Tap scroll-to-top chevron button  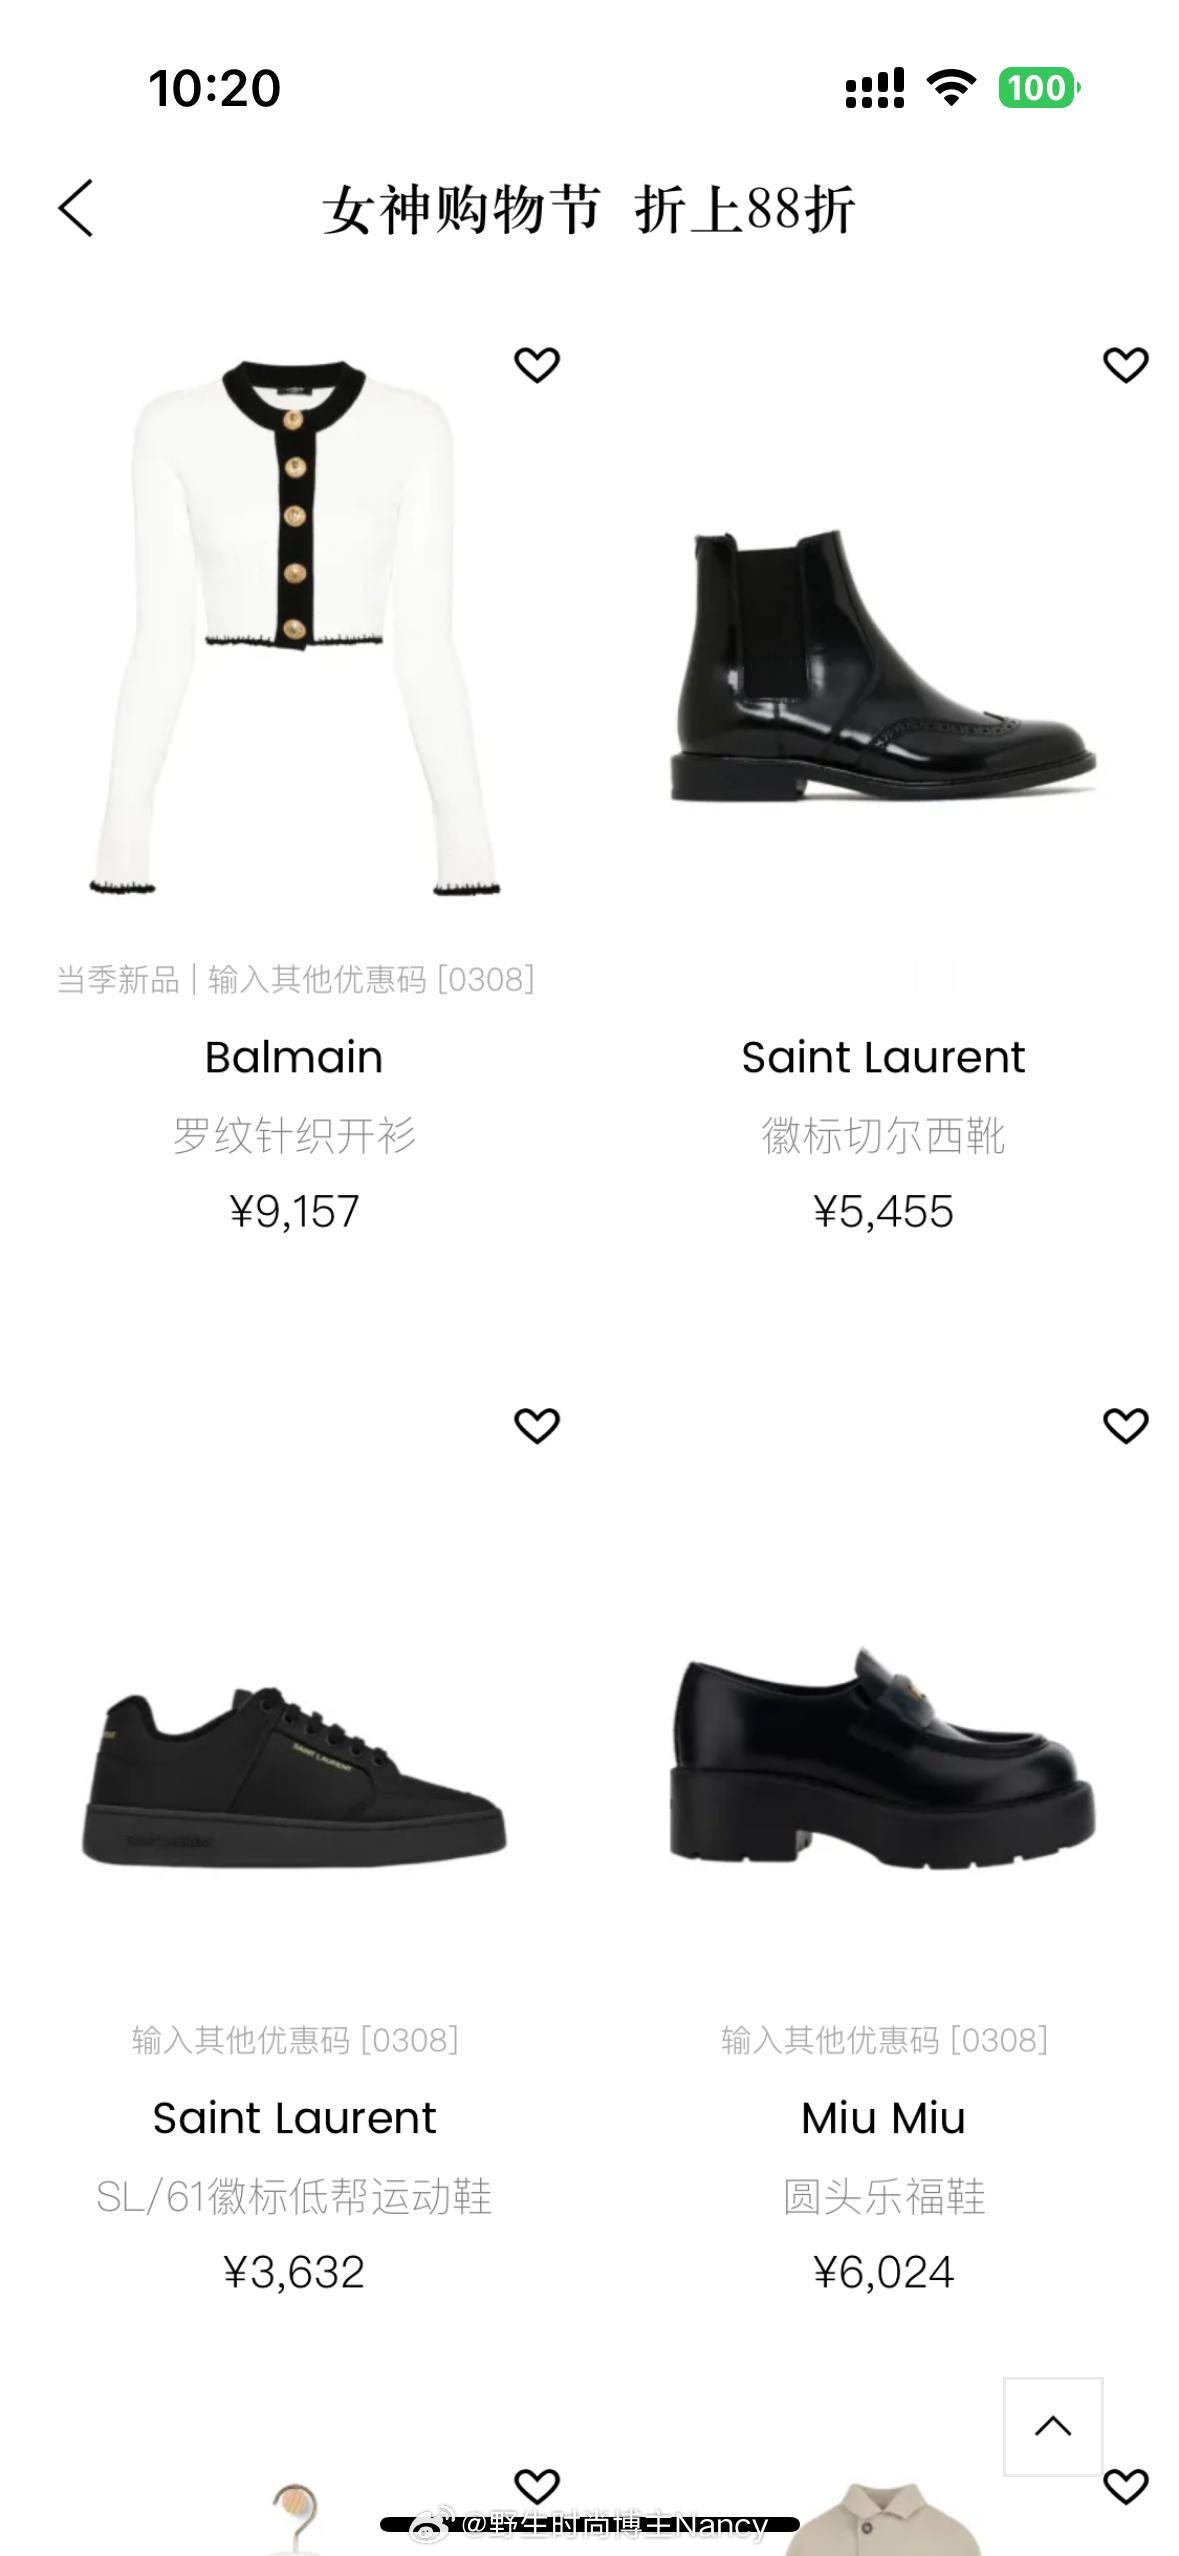1053,2427
